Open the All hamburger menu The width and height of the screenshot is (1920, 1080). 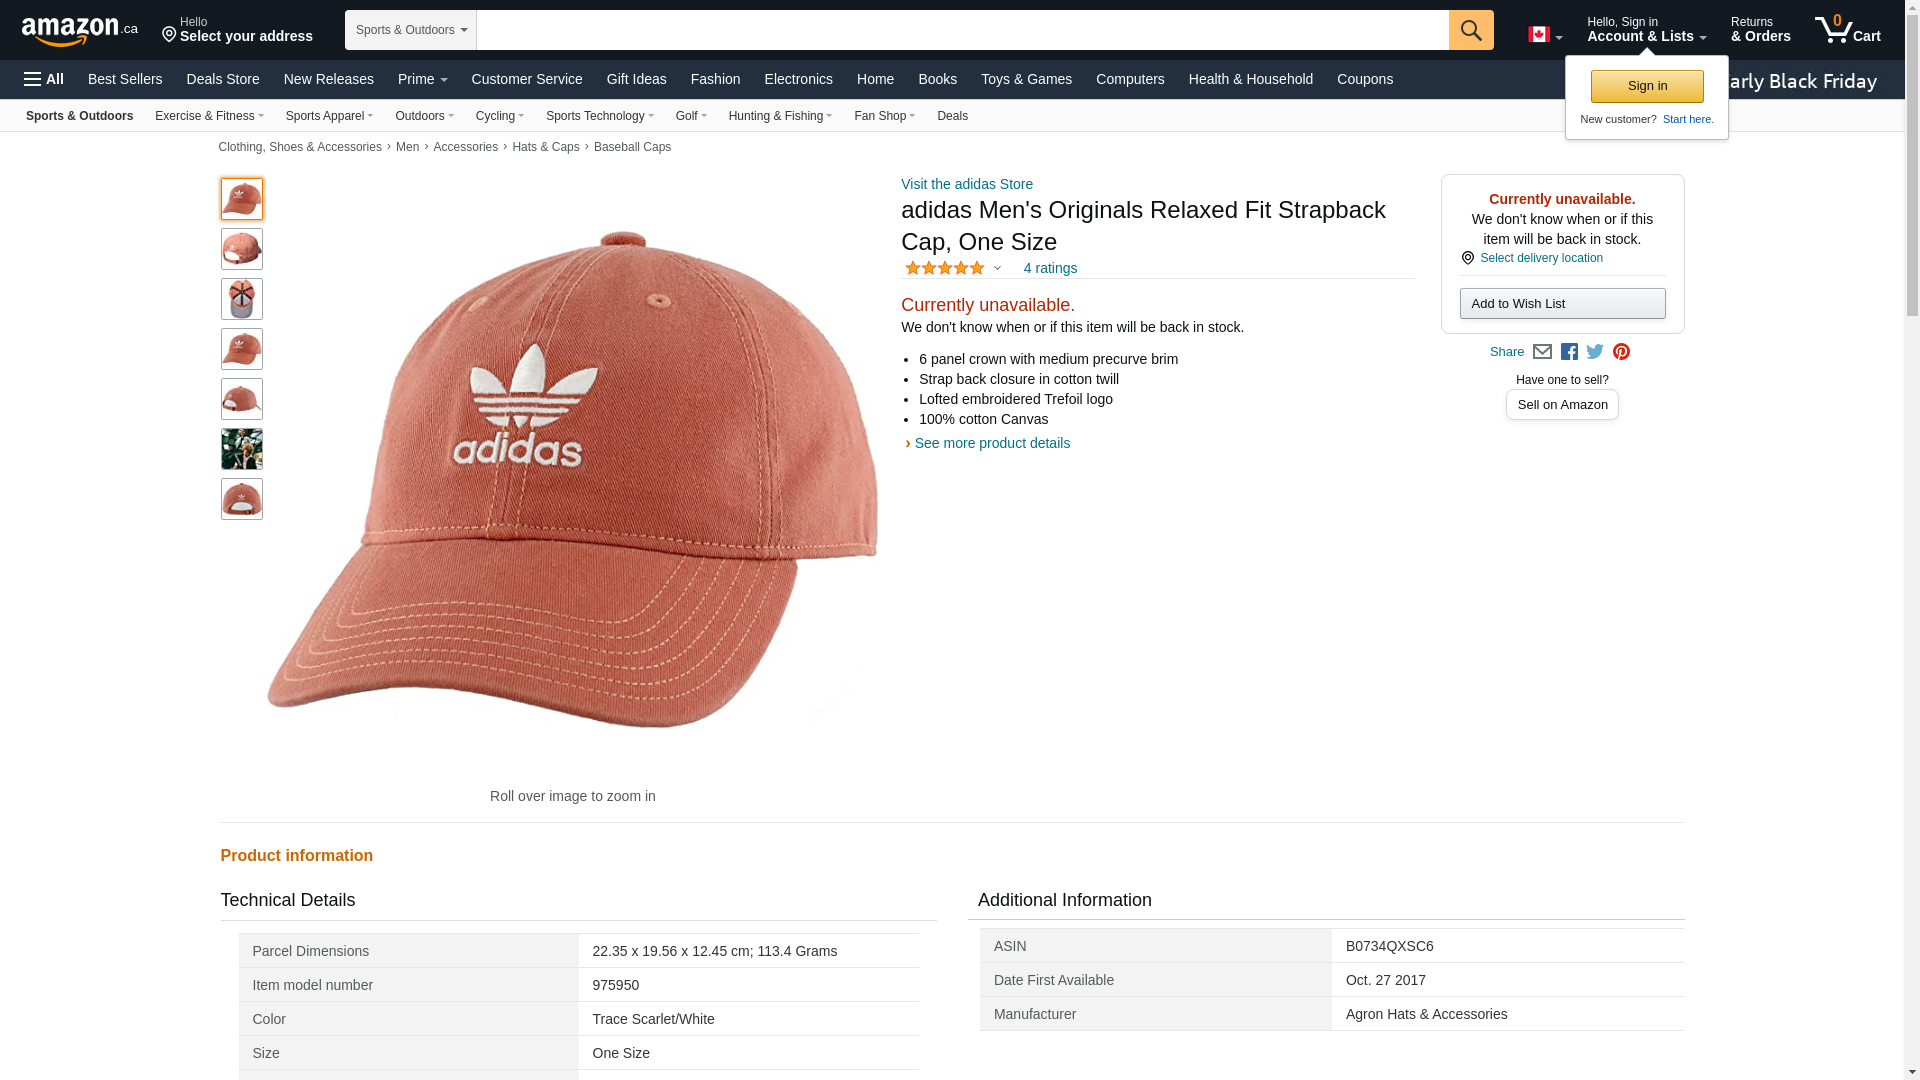pos(44,79)
